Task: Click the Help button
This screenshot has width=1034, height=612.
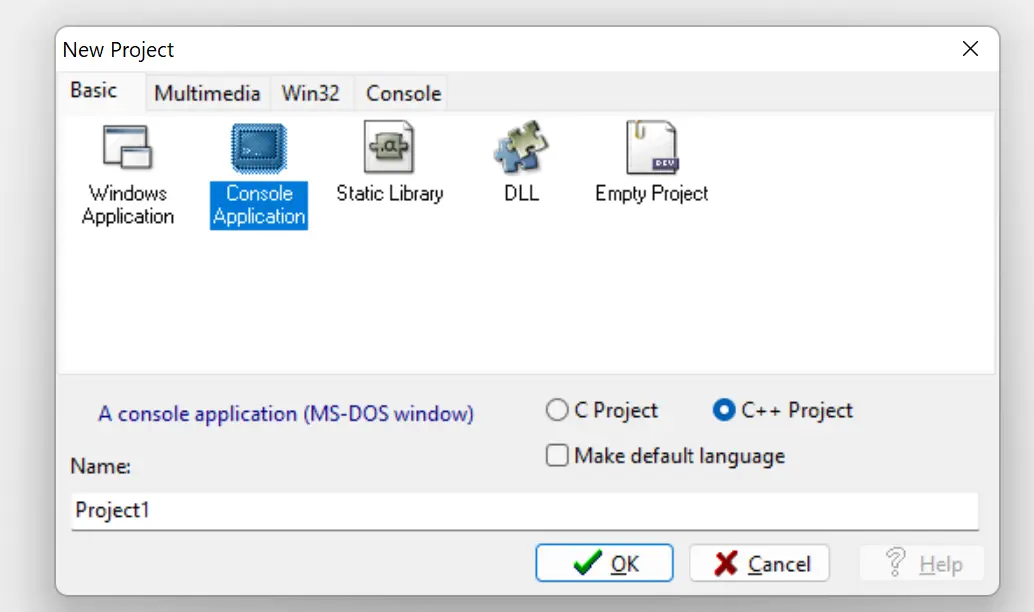Action: click(x=922, y=564)
